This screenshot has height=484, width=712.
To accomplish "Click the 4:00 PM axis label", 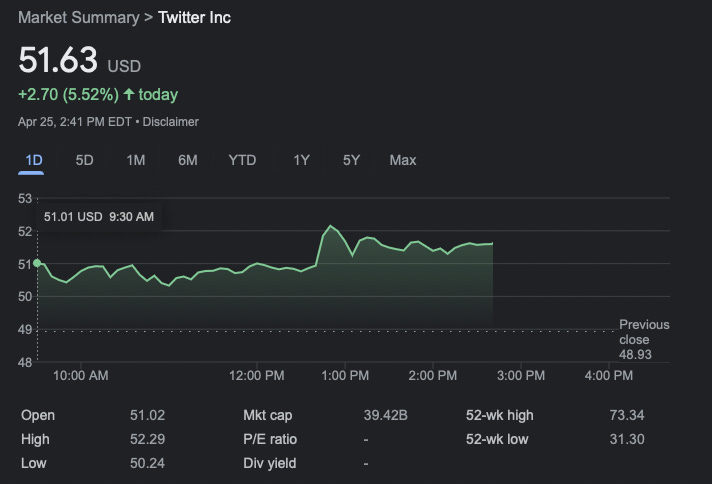I will click(608, 376).
